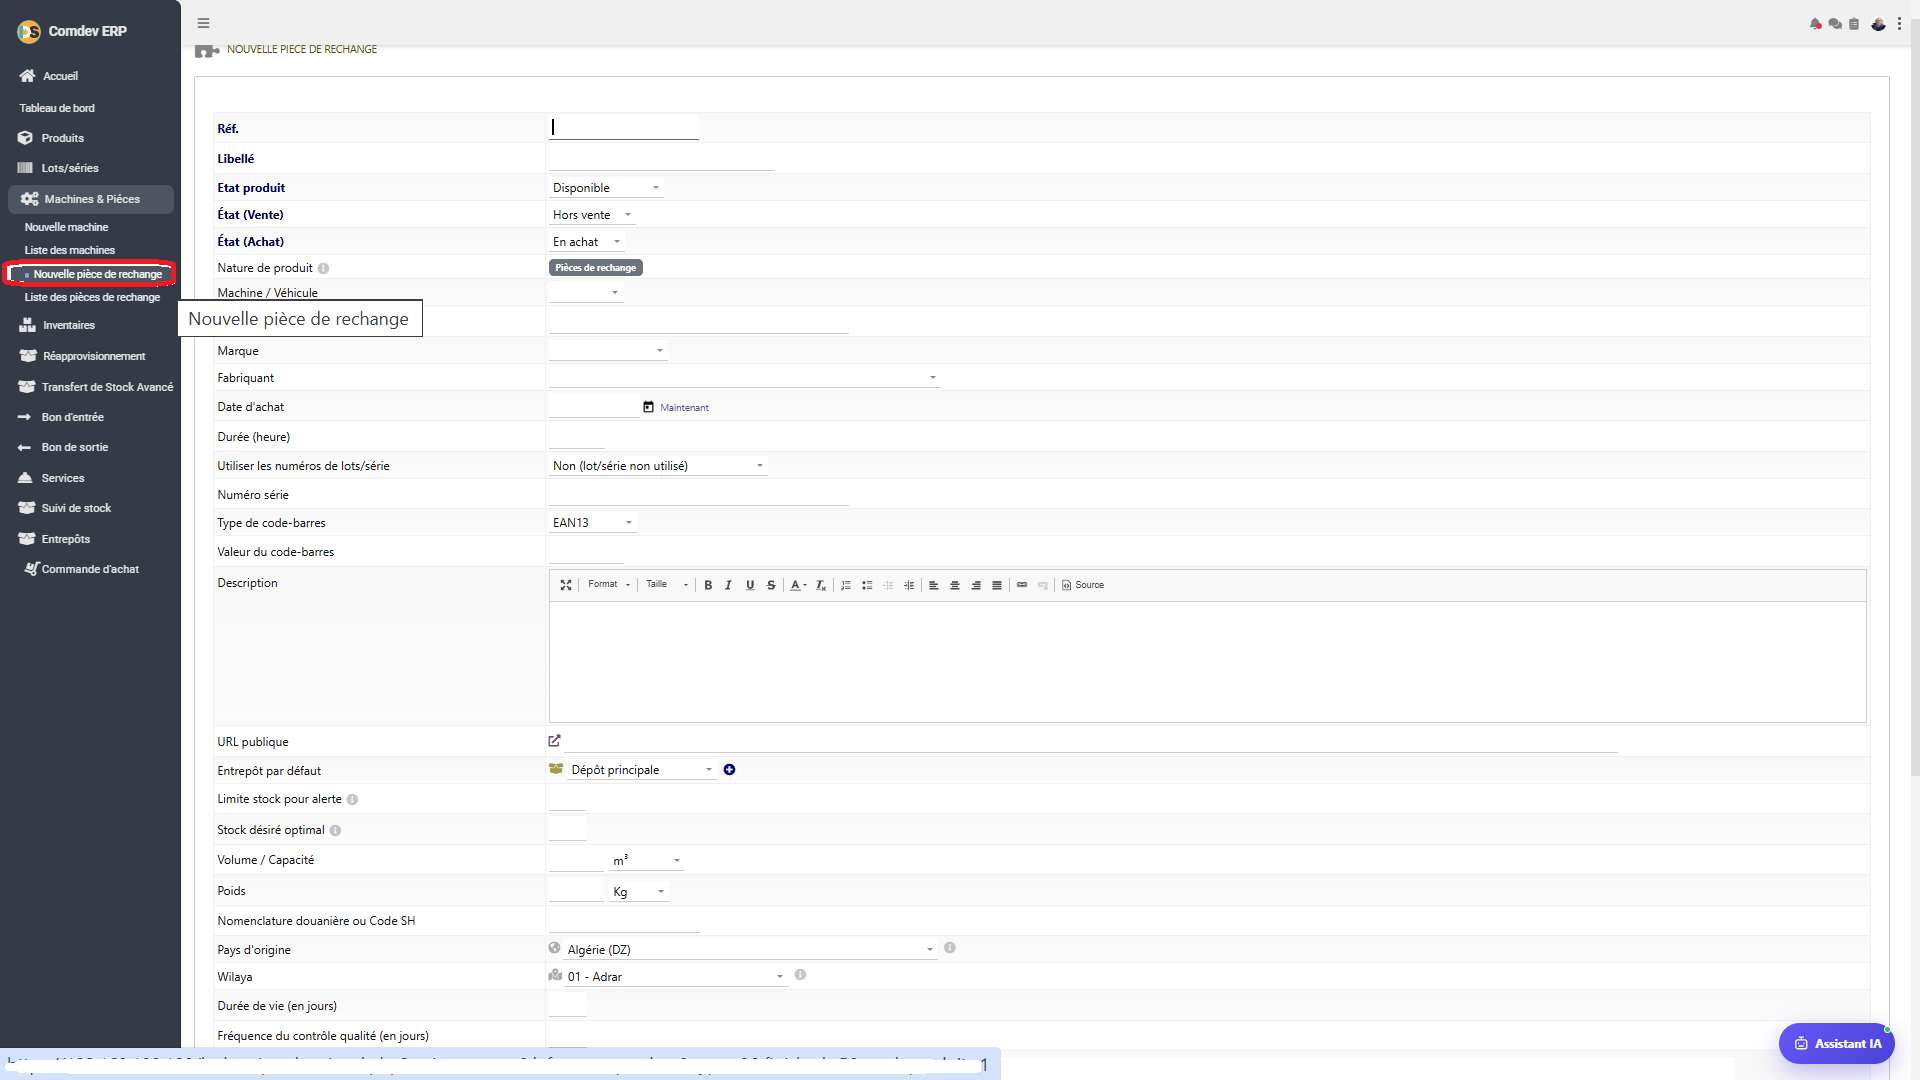Open the Format dropdown in the editor

609,585
